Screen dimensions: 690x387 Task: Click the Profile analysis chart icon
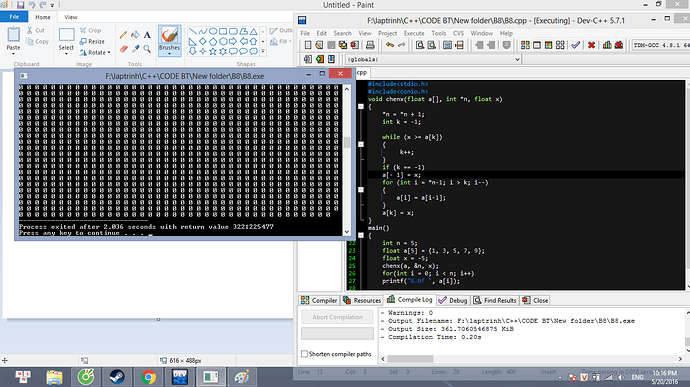[607, 45]
